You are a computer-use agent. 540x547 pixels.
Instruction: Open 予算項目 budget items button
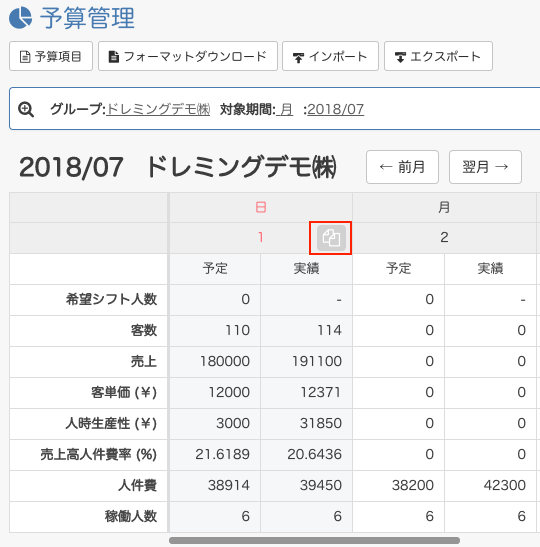tap(51, 56)
